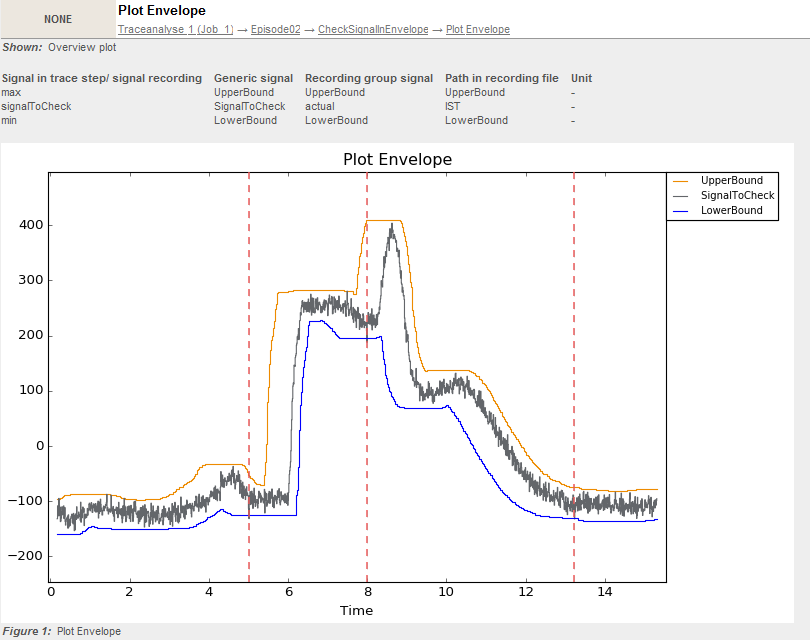
Task: Select the NONE verdict cell
Action: coord(58,19)
